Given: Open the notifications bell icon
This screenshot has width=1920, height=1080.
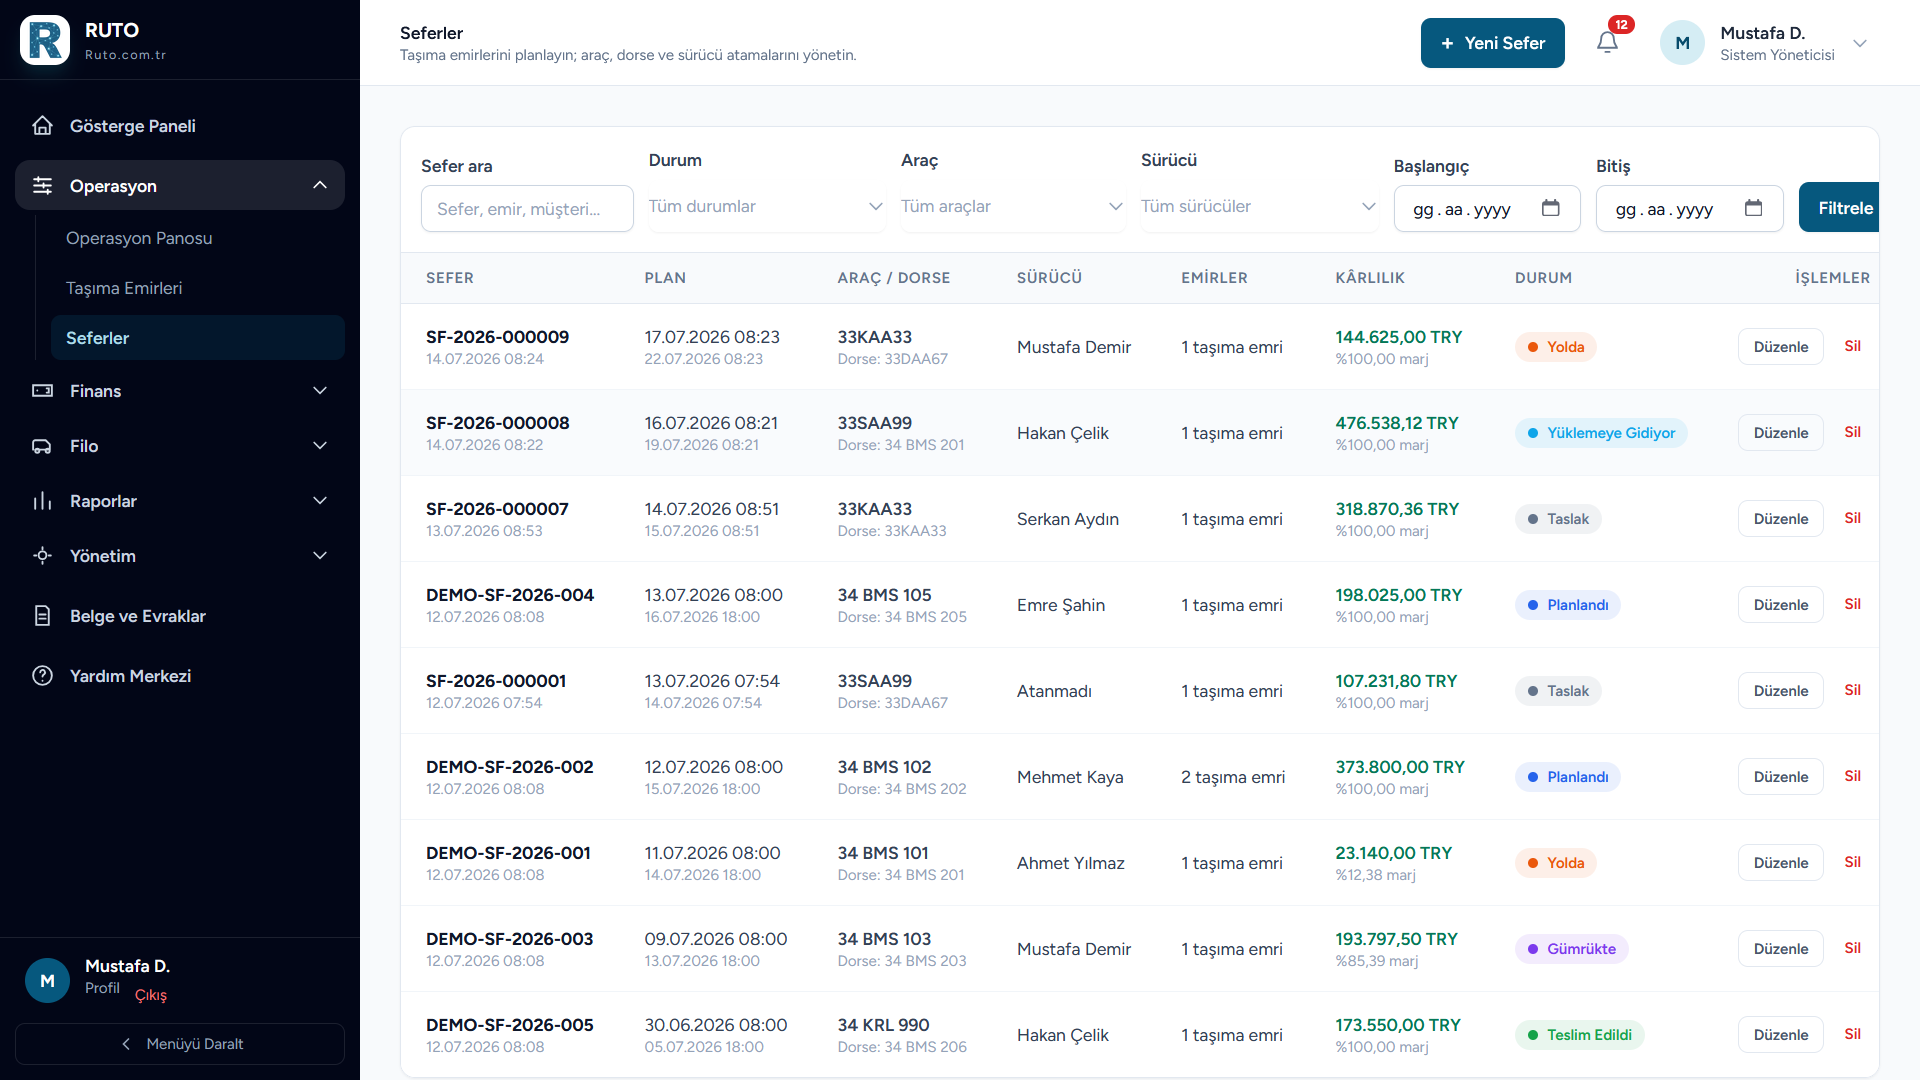Looking at the screenshot, I should (x=1607, y=43).
